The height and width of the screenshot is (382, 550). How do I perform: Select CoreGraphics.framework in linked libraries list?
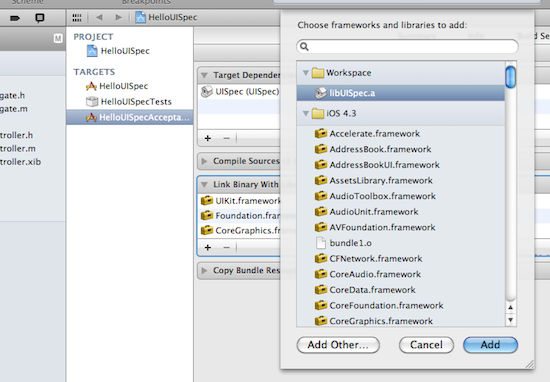[239, 230]
